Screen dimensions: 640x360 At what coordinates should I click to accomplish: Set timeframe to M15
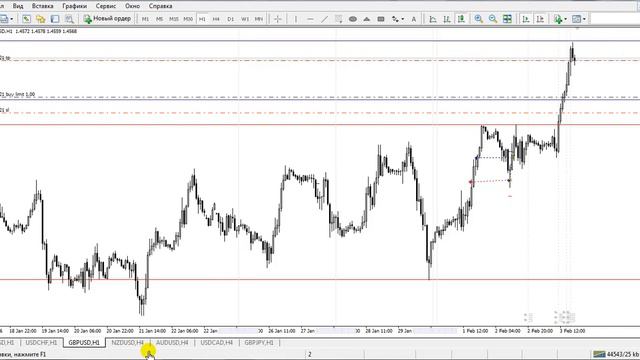pos(173,19)
